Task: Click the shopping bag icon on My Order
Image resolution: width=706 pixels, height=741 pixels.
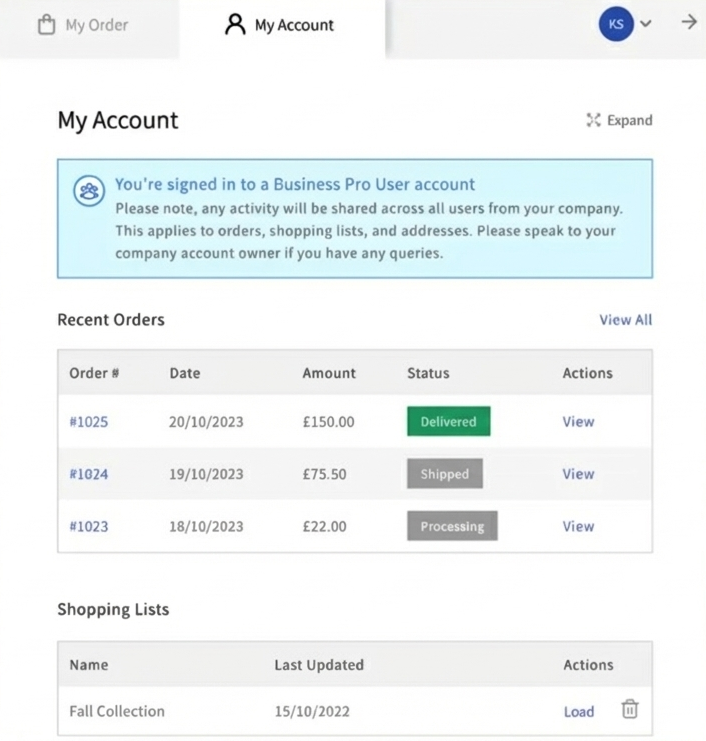Action: coord(46,25)
